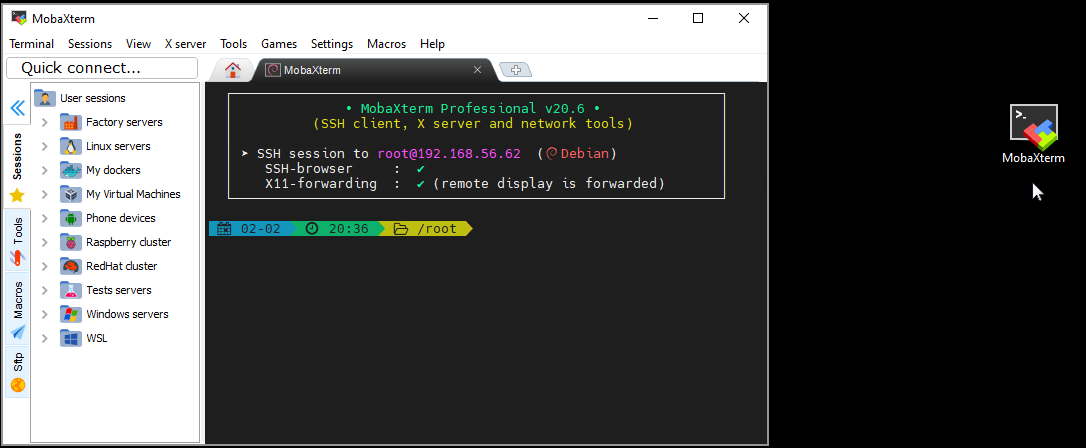This screenshot has width=1086, height=448.
Task: Close the MobaXterm session tab
Action: point(477,70)
